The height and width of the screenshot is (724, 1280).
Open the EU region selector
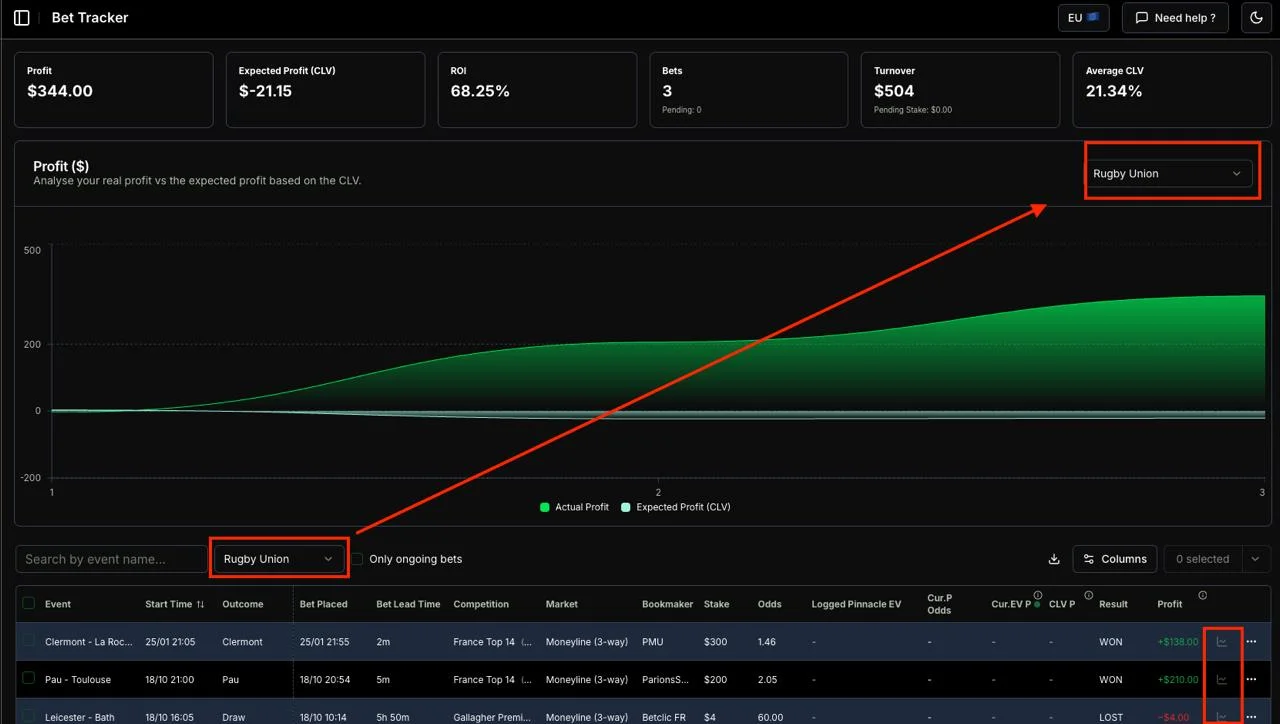click(x=1083, y=18)
